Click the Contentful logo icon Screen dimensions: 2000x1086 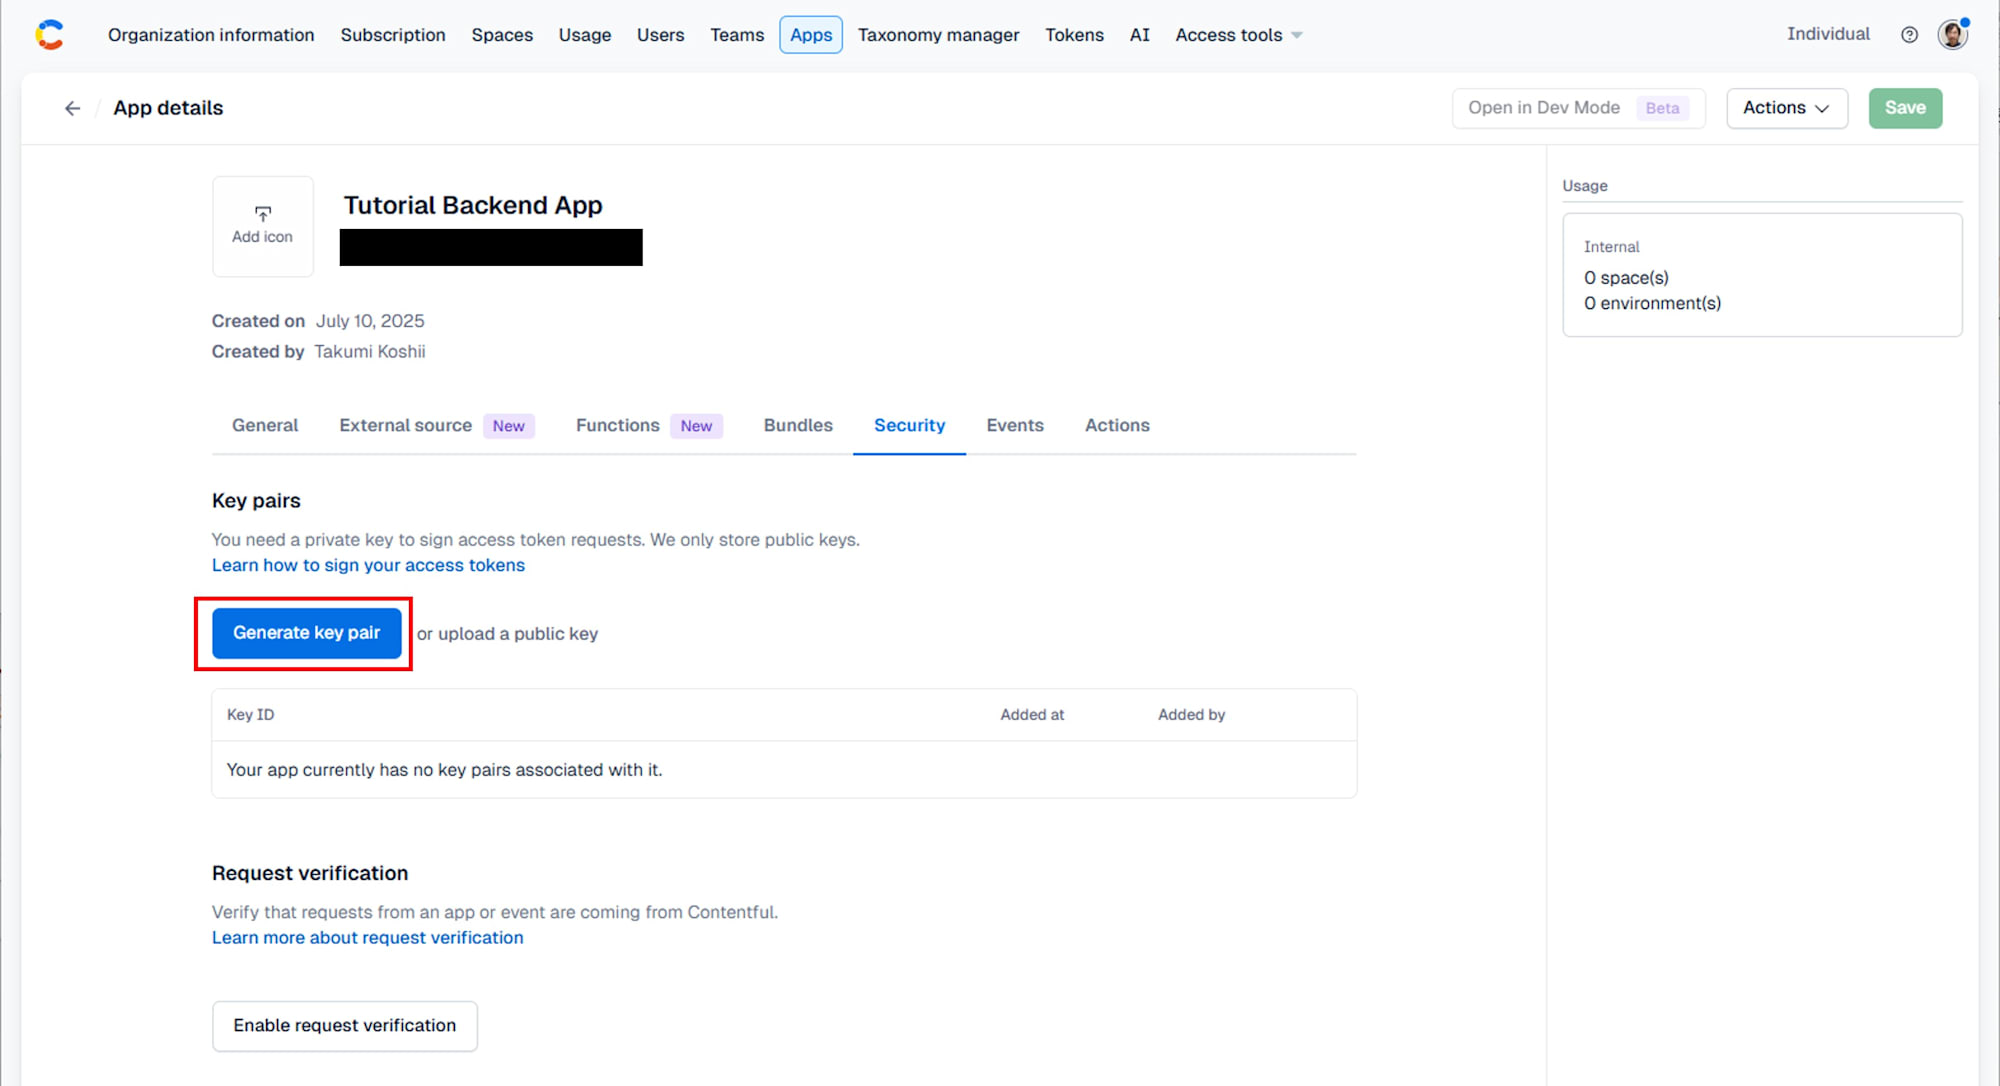(x=49, y=35)
